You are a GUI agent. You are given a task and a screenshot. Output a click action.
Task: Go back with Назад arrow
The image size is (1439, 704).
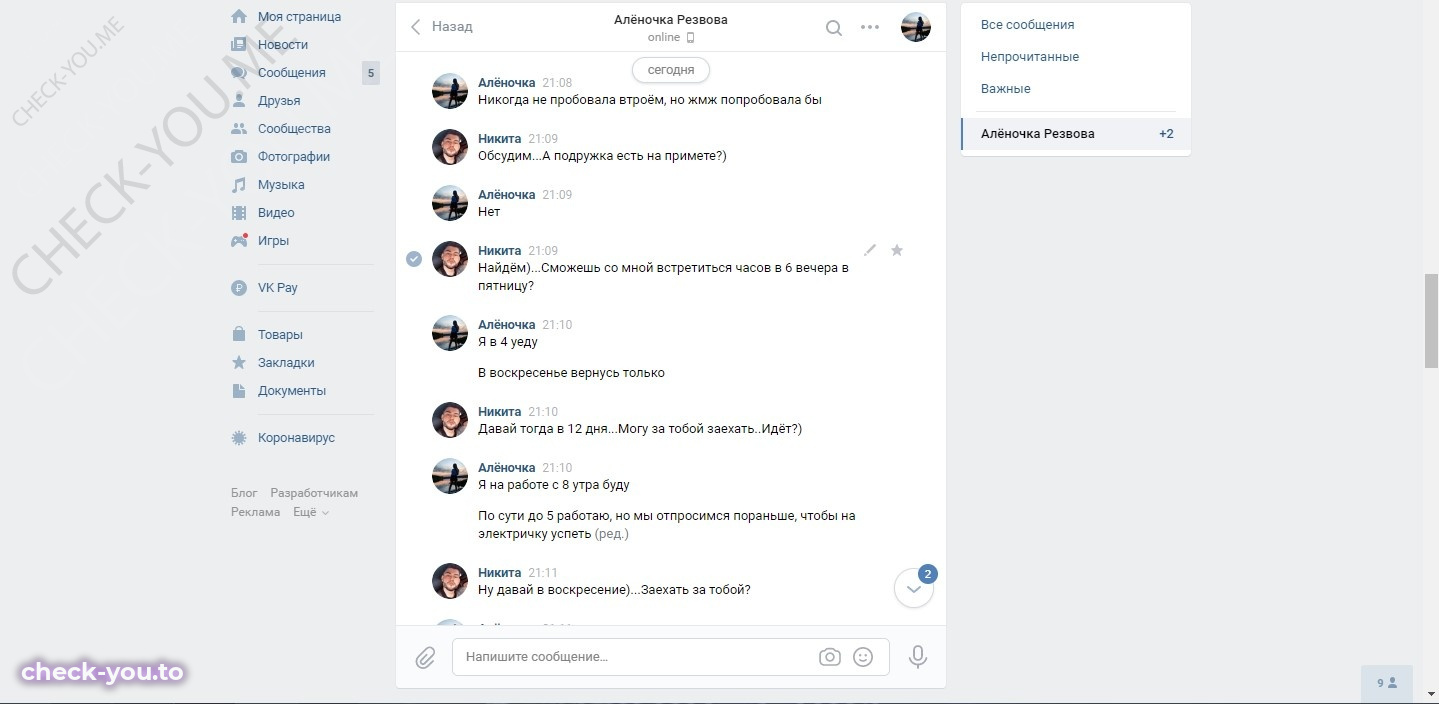(x=441, y=27)
